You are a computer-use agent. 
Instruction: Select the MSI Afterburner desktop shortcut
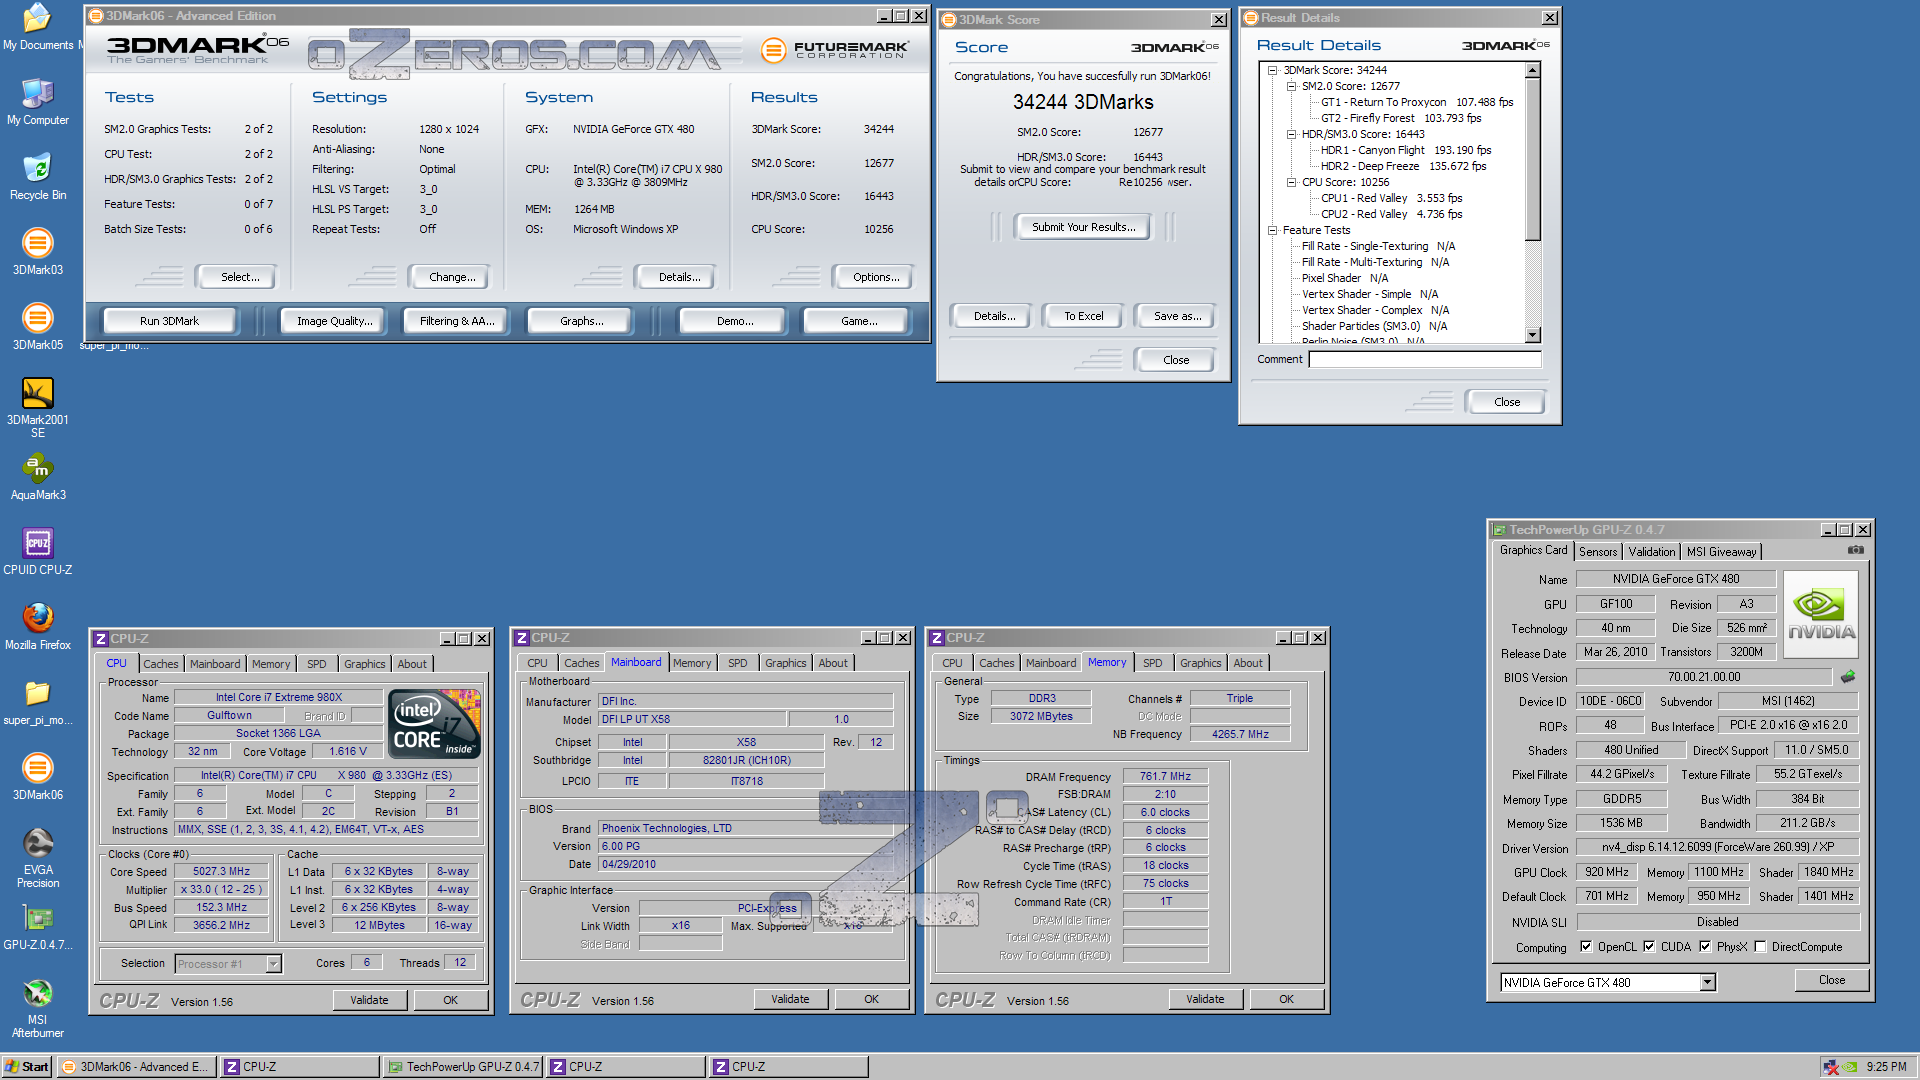click(38, 1008)
